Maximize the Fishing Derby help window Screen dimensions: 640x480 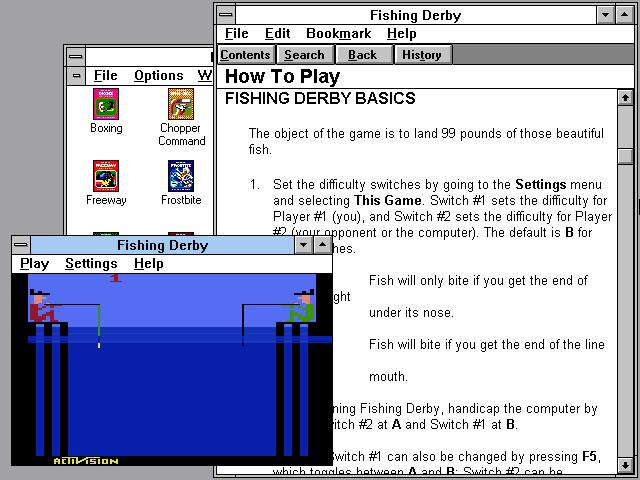pyautogui.click(x=625, y=15)
